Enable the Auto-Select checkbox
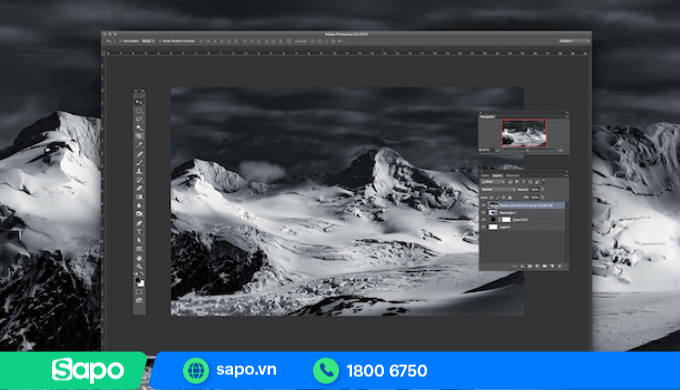The image size is (680, 390). (121, 41)
